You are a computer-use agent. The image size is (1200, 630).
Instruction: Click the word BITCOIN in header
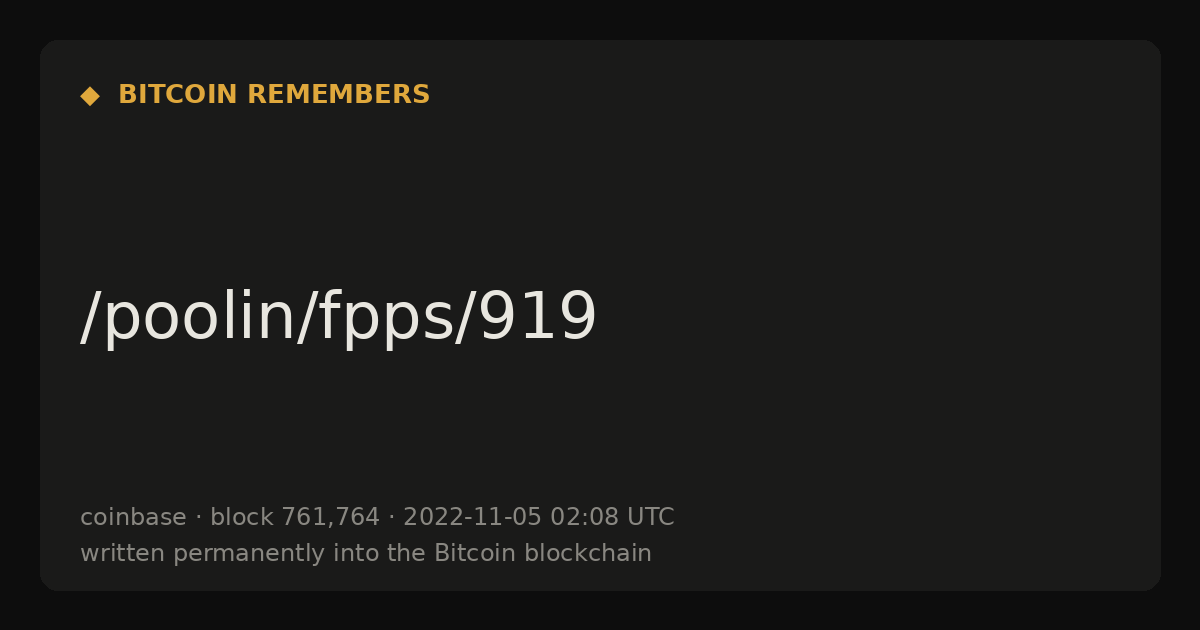coord(178,95)
